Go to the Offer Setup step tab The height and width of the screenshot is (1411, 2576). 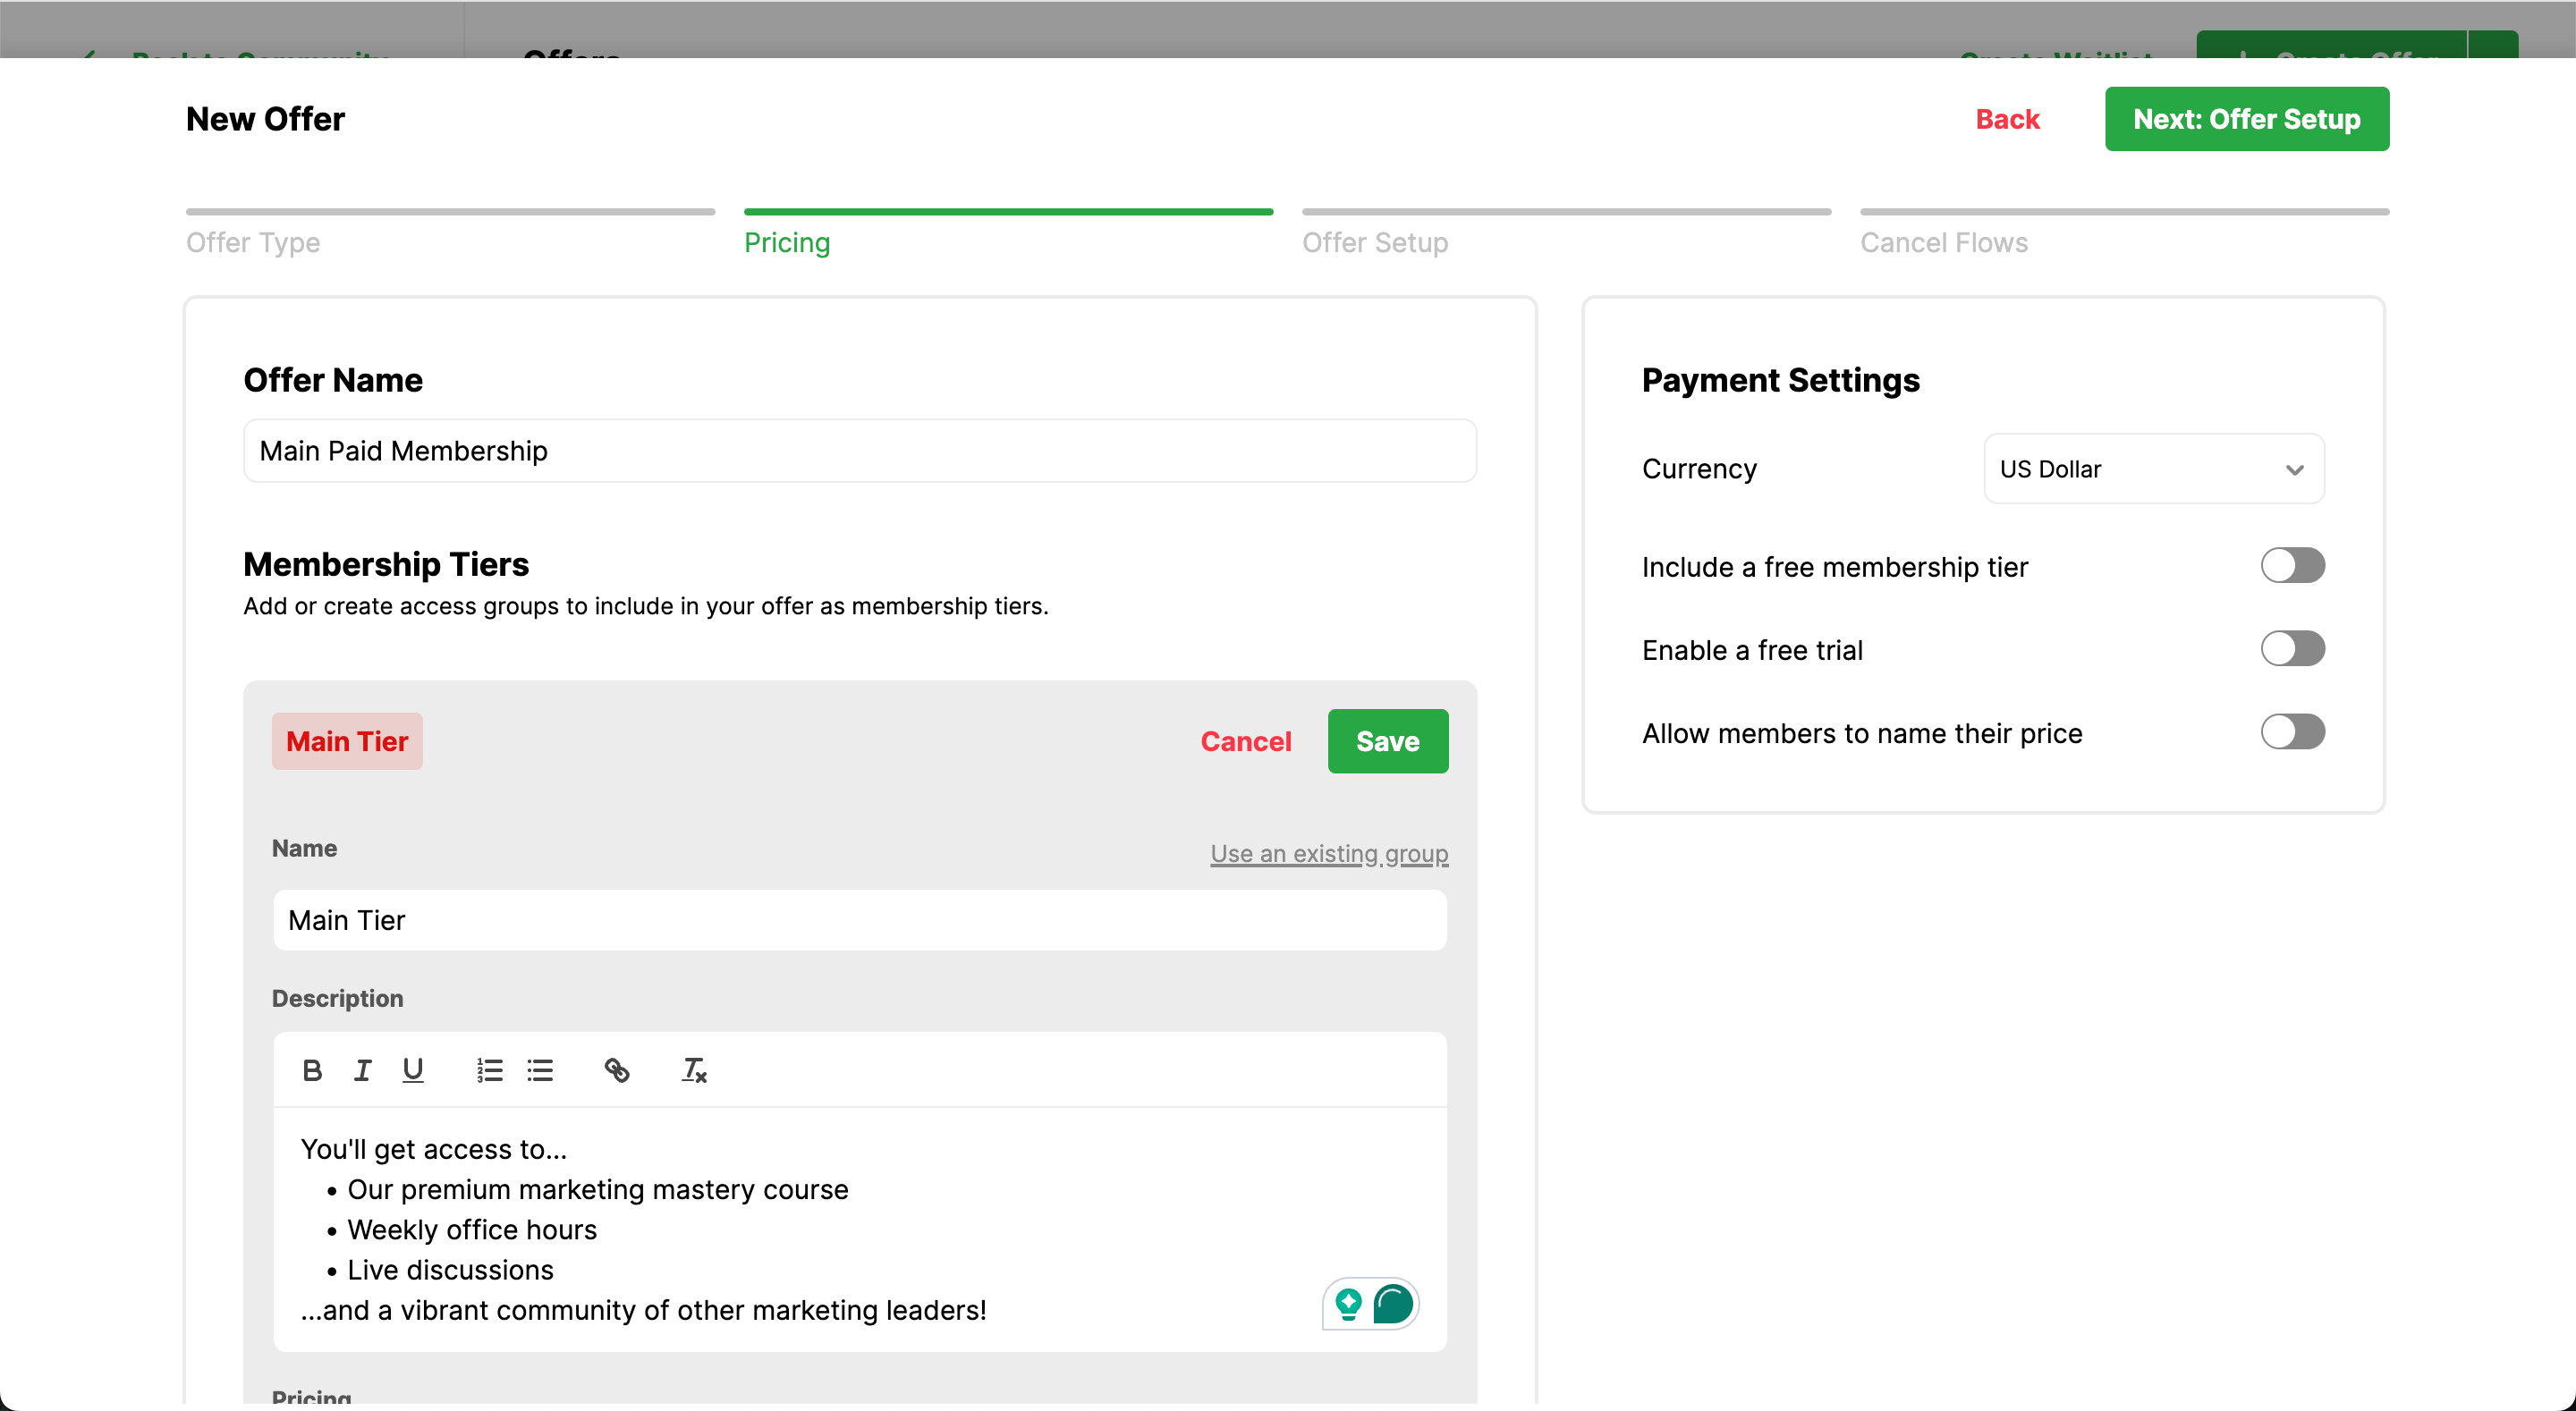point(1374,242)
